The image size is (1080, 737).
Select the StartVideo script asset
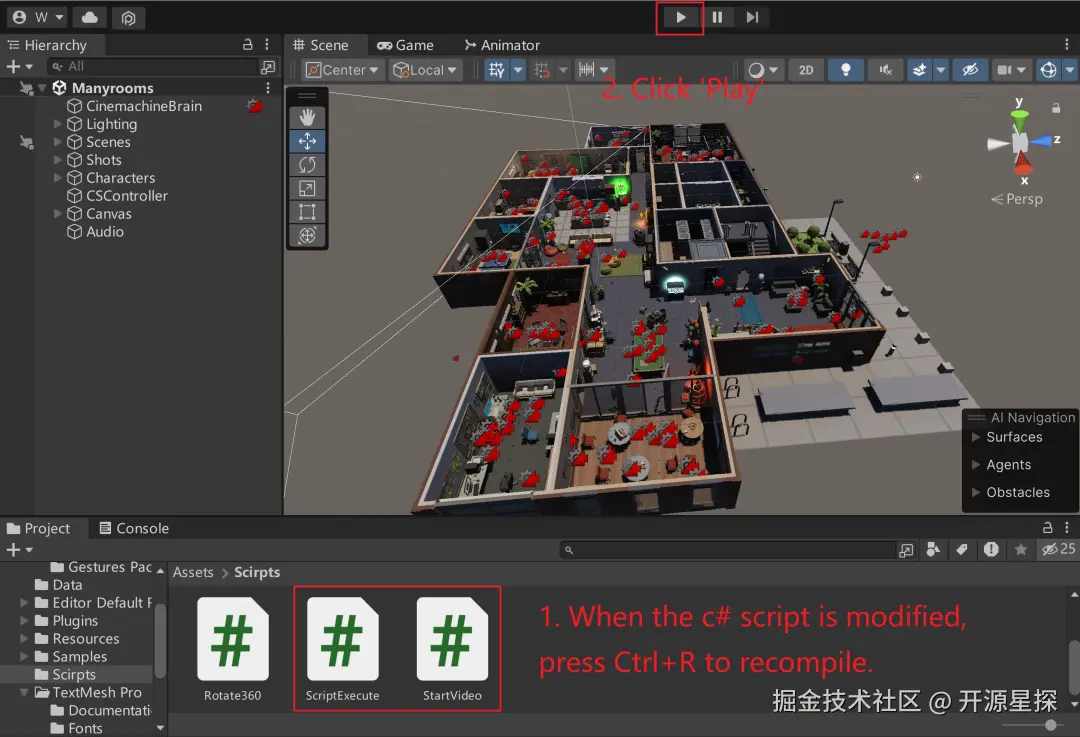(452, 650)
